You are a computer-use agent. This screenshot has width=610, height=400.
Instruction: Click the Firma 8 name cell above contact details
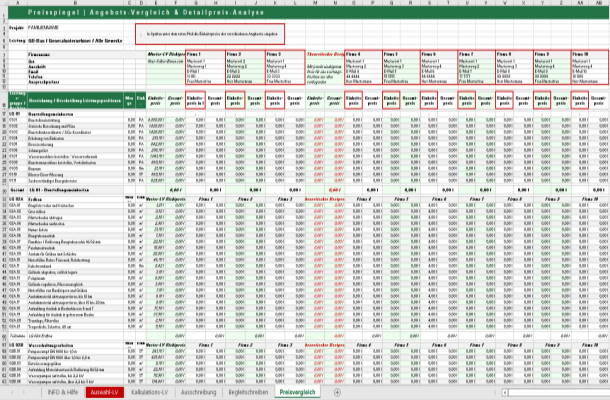[x=515, y=54]
